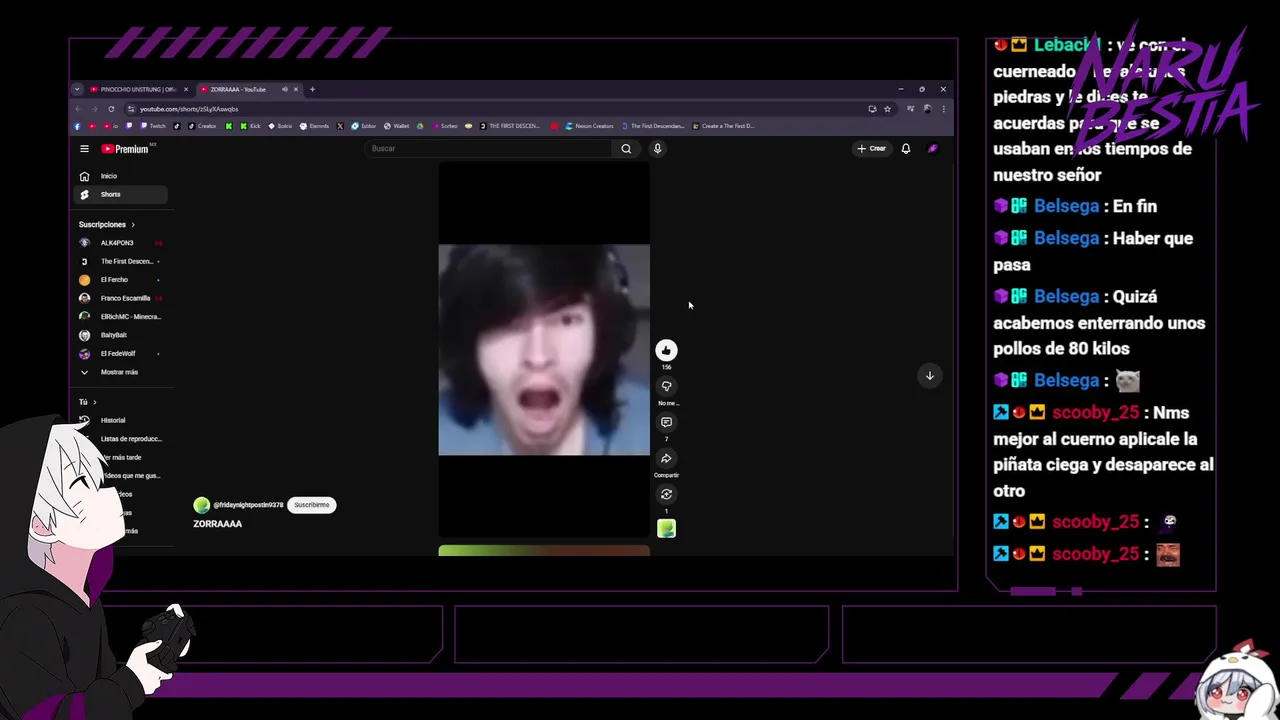Click the Buscar search field
The image size is (1280, 720).
pyautogui.click(x=490, y=148)
